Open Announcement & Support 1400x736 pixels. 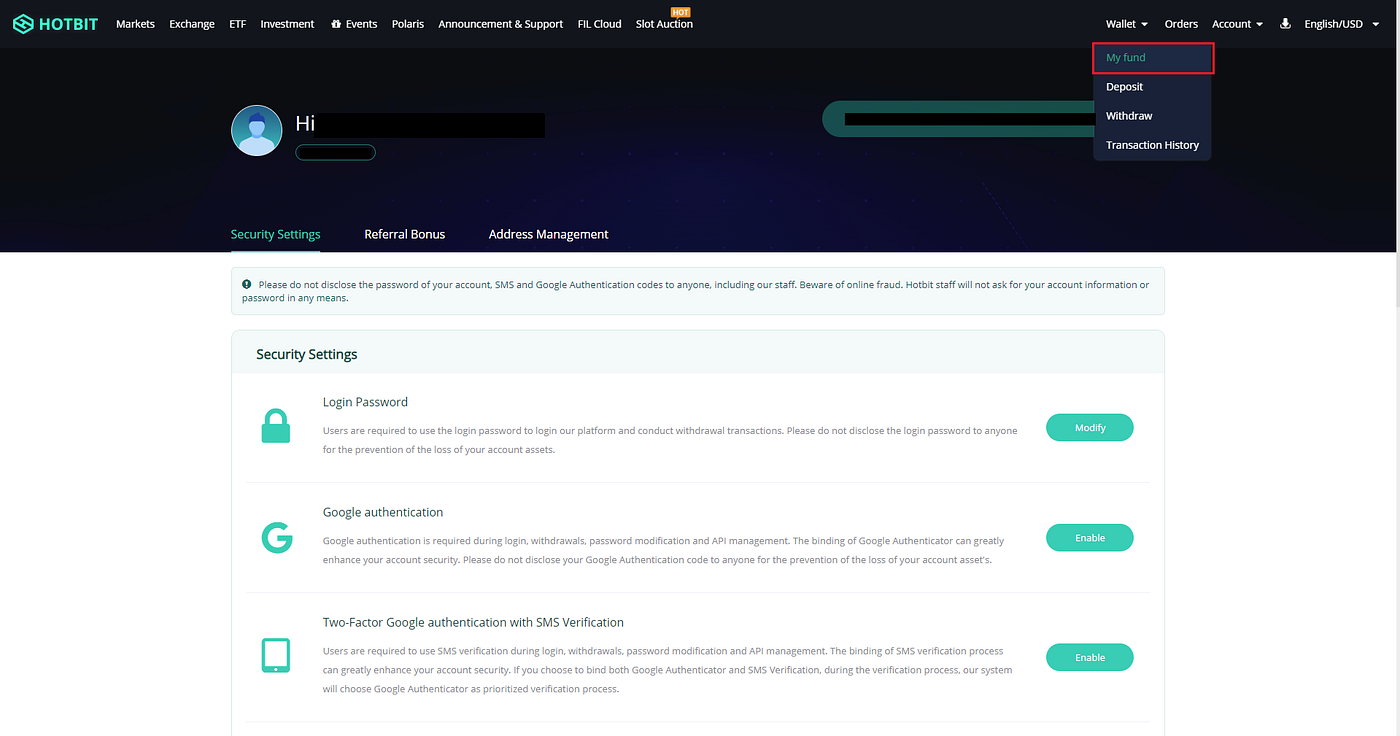pyautogui.click(x=501, y=24)
